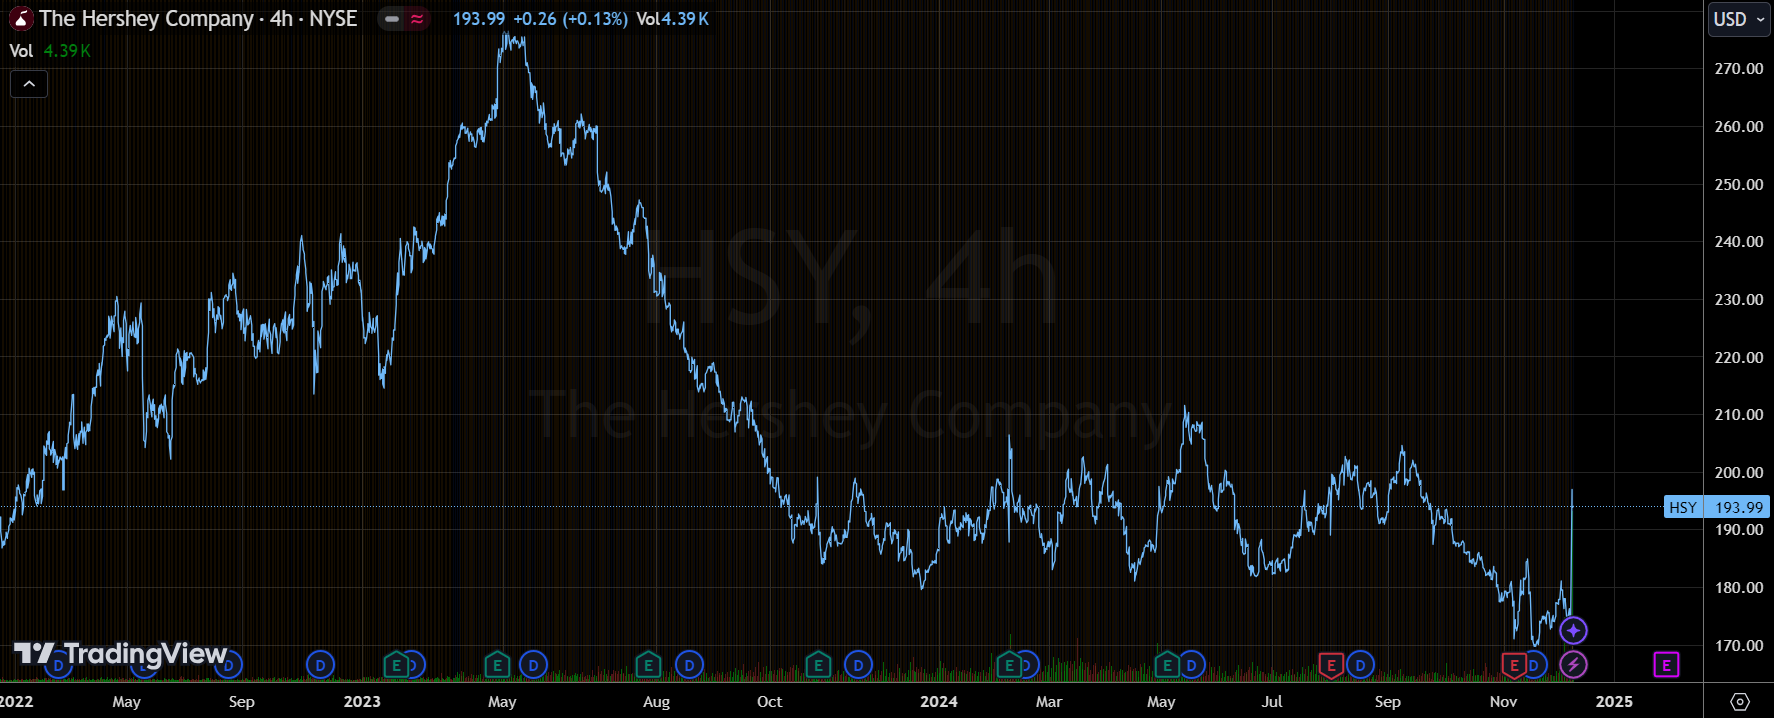Open the green earnings marker near late July 2023
Viewport: 1774px width, 718px height.
(x=648, y=664)
